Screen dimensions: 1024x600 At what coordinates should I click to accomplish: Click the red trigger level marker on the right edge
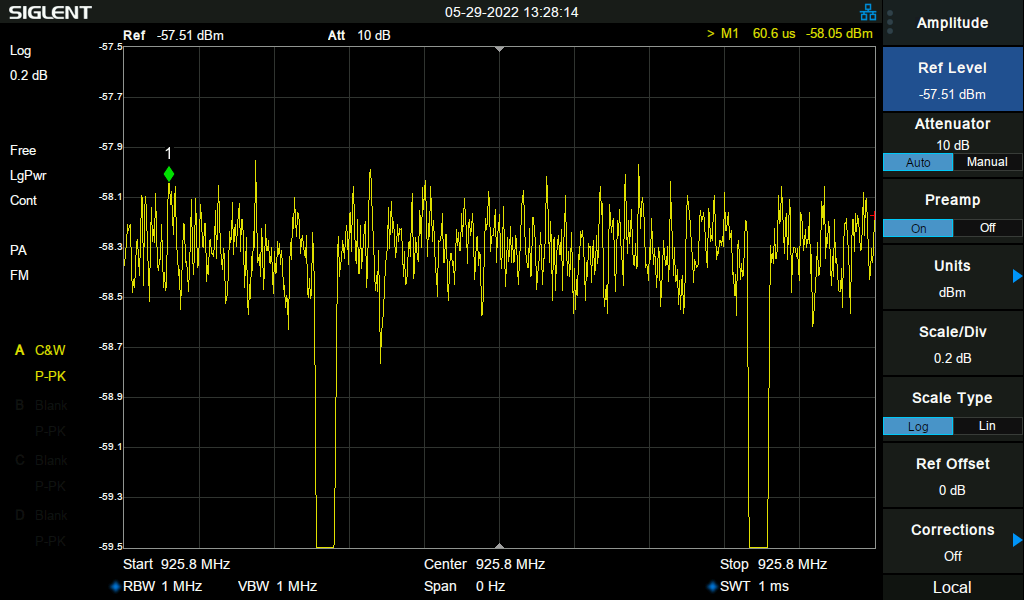coord(873,215)
